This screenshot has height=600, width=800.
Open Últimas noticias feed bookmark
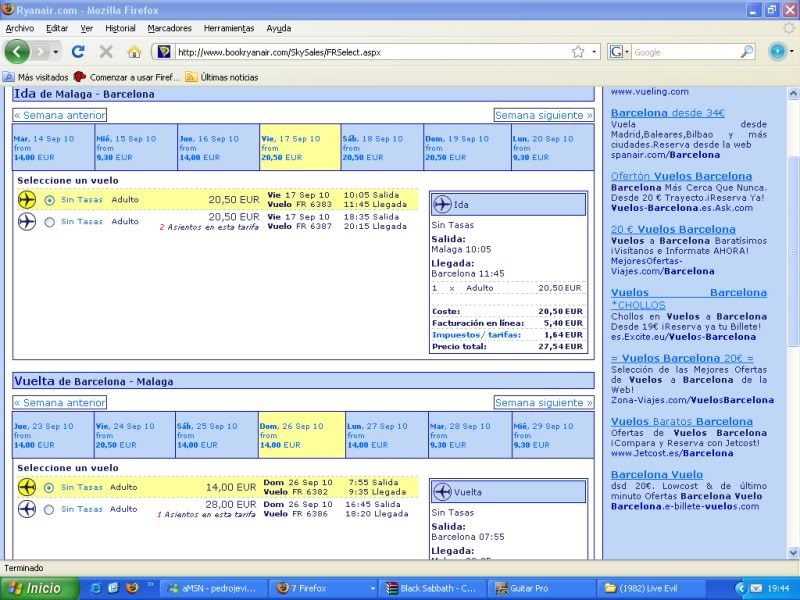tap(222, 77)
